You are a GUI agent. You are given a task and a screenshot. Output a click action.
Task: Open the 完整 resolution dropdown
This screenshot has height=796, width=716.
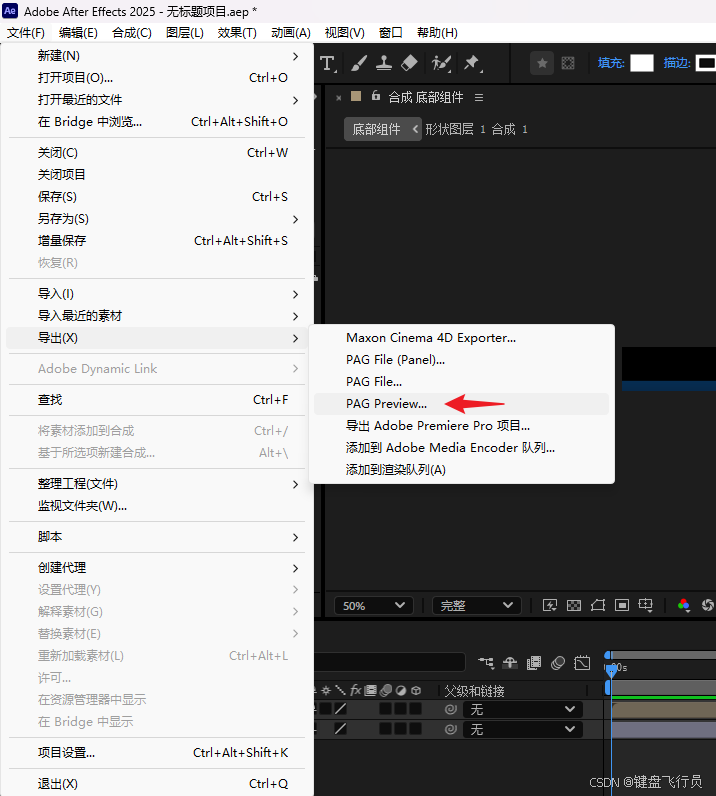[476, 606]
